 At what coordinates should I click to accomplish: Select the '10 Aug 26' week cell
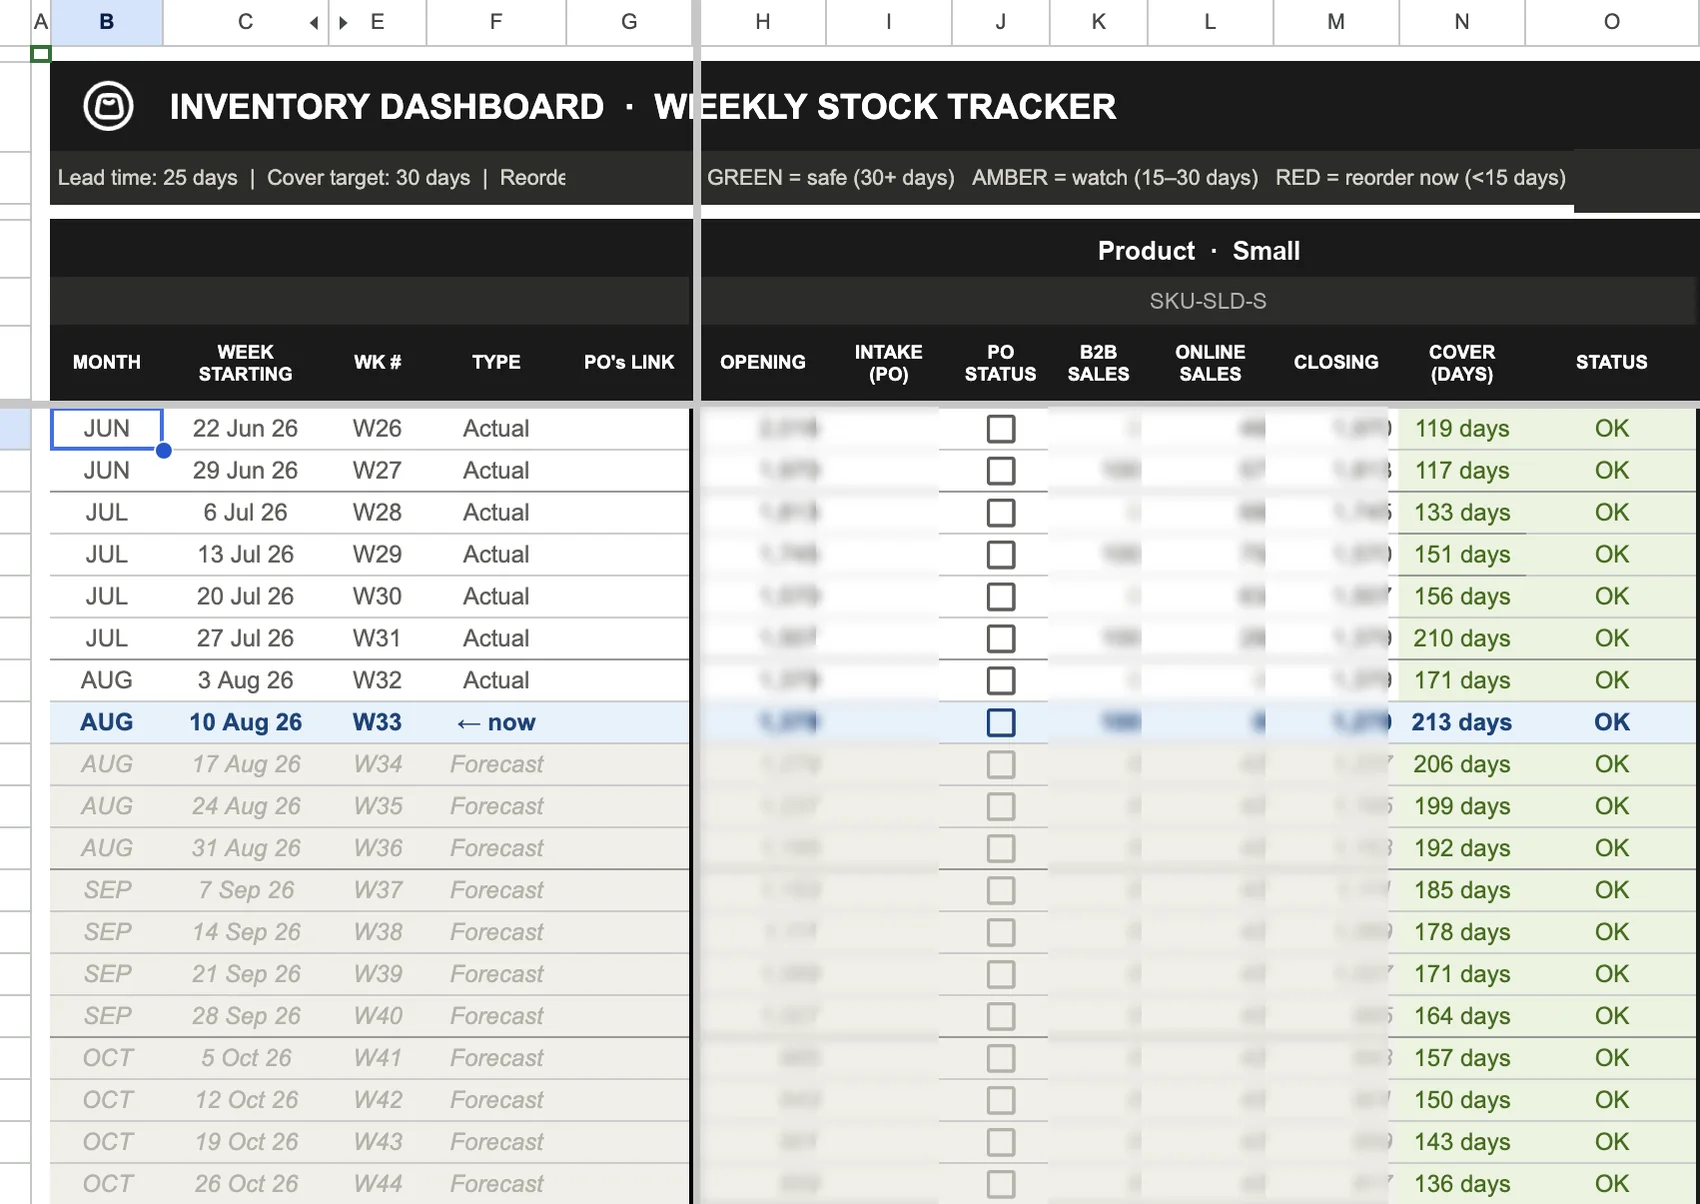(245, 723)
